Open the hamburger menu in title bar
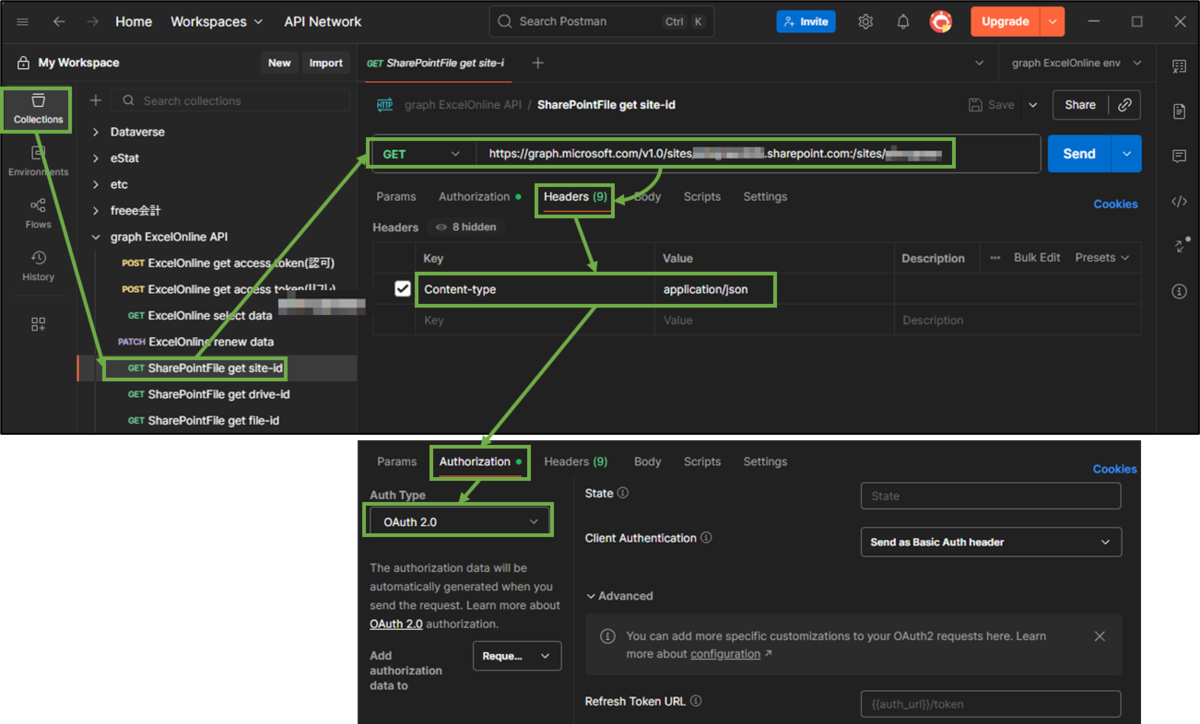 23,22
